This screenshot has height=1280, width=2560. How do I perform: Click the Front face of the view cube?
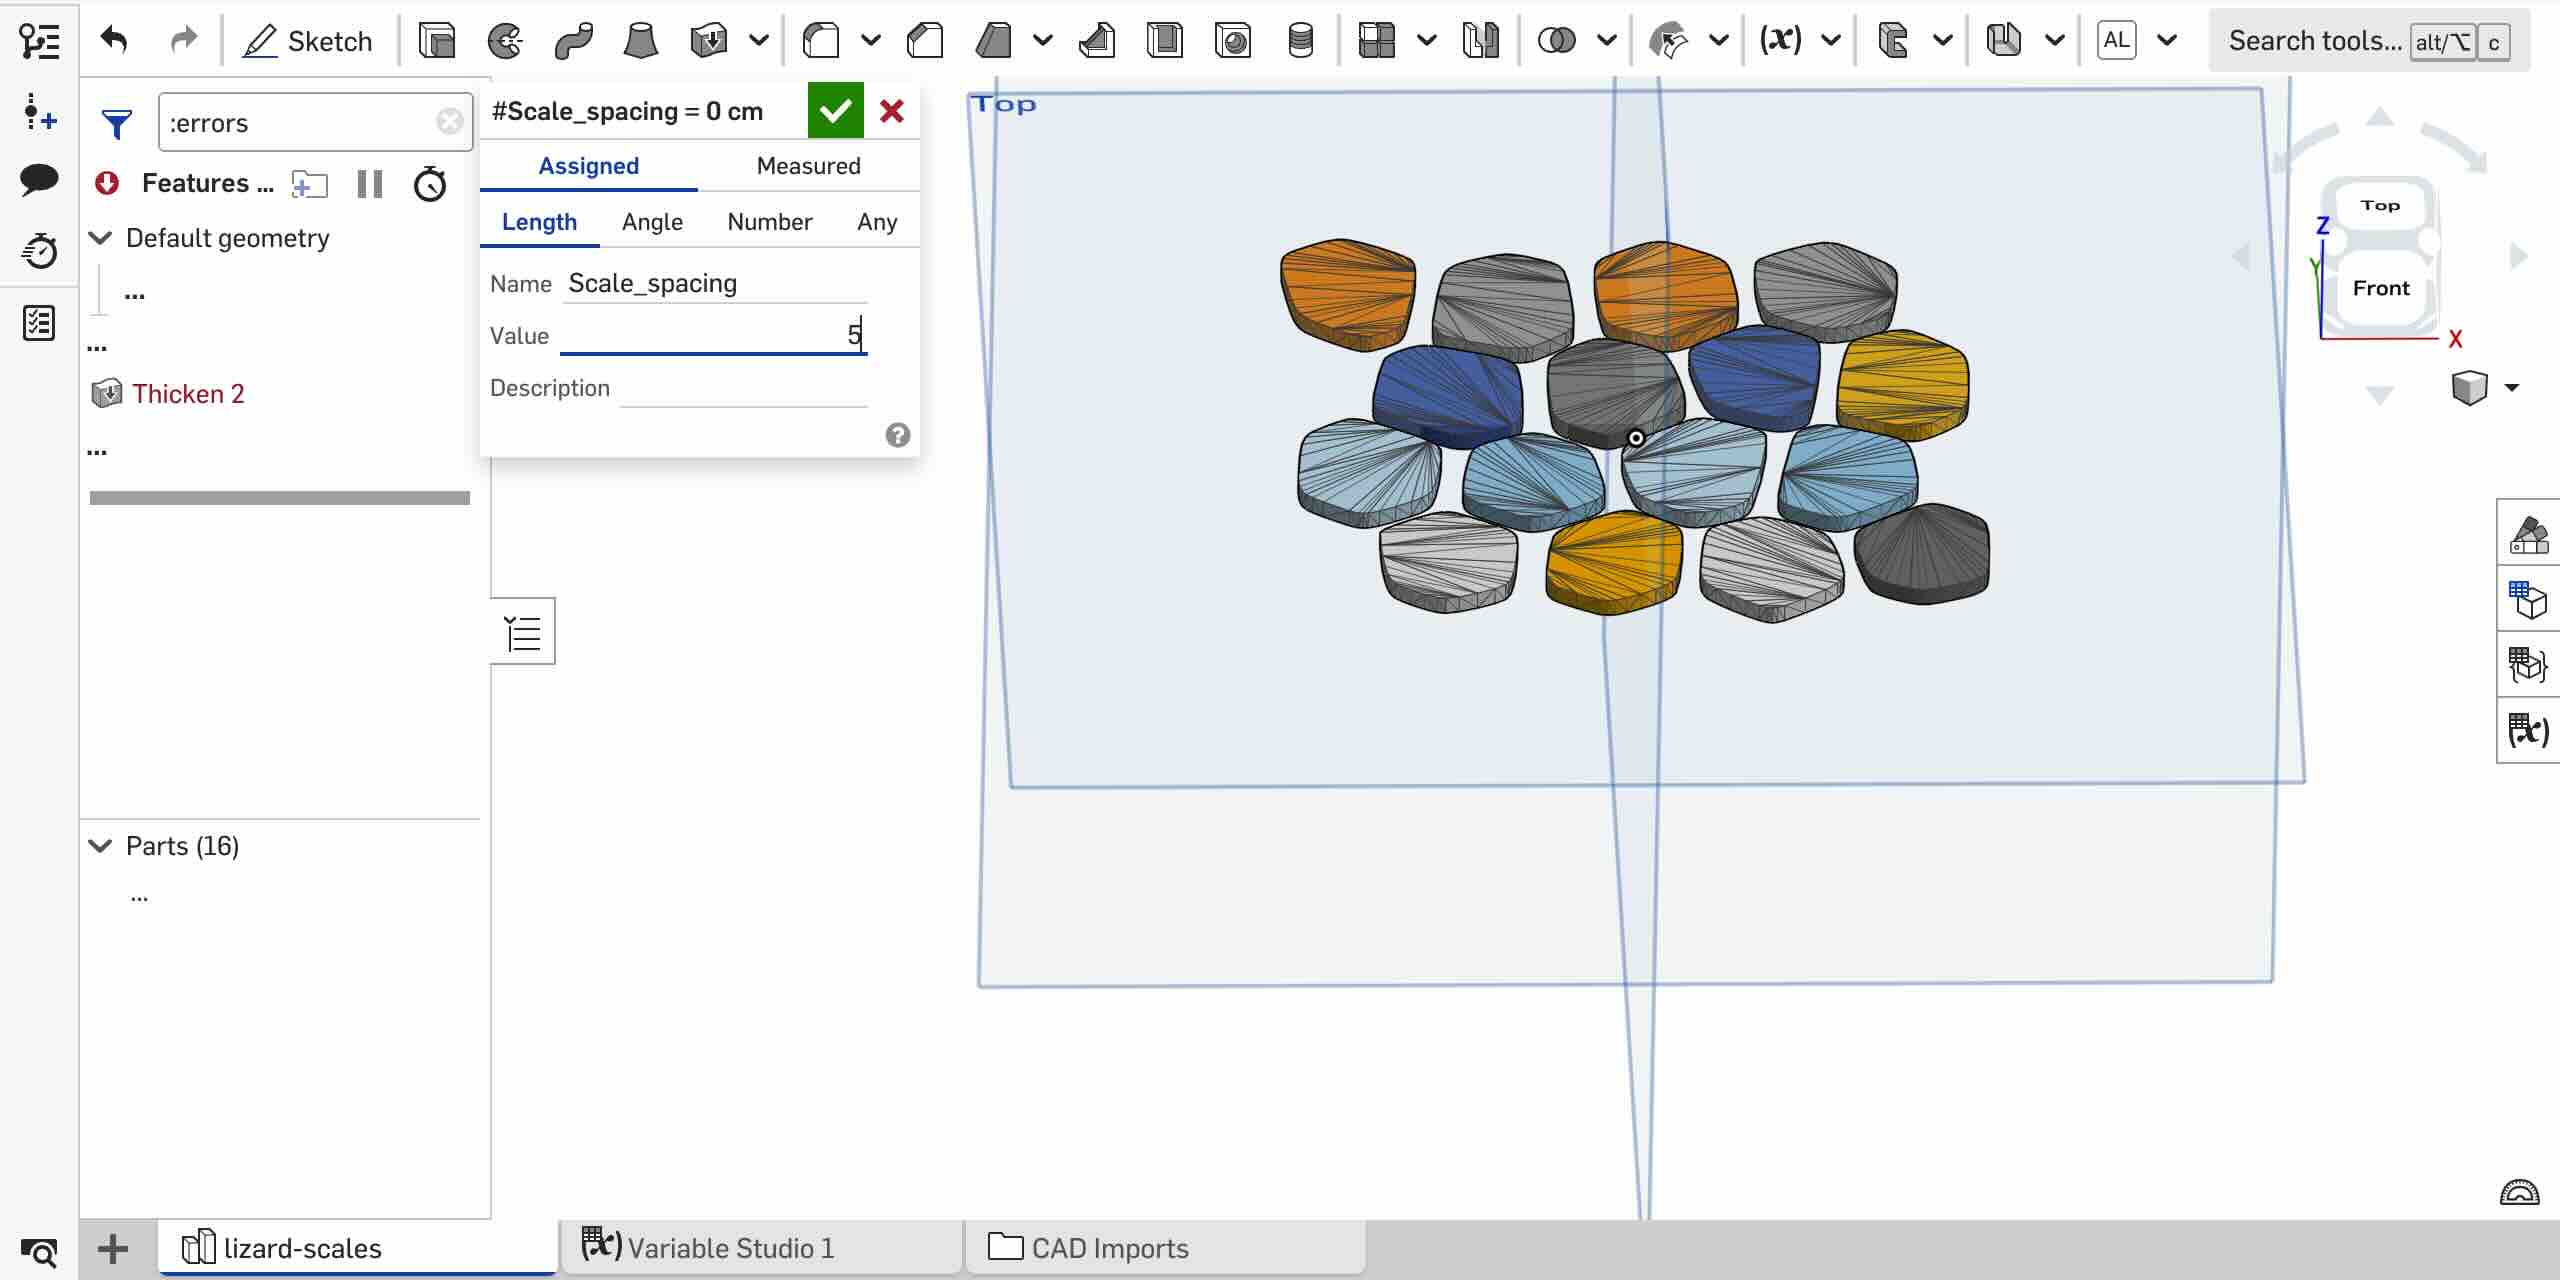(2381, 289)
